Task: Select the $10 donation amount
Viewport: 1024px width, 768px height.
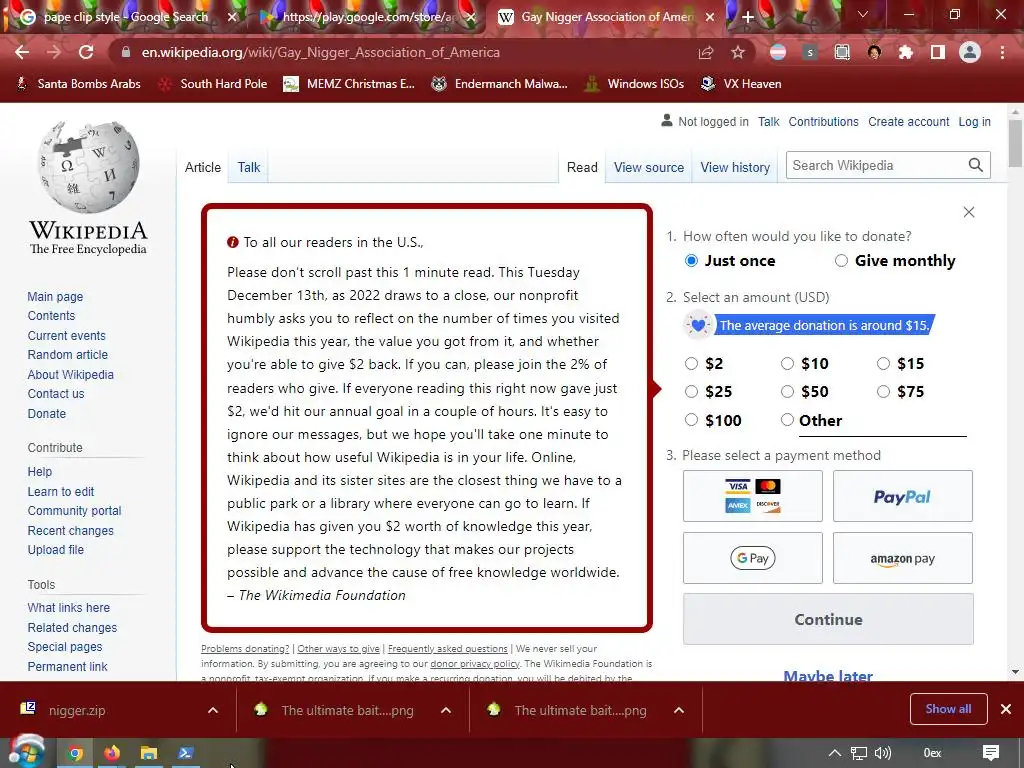Action: pos(788,364)
